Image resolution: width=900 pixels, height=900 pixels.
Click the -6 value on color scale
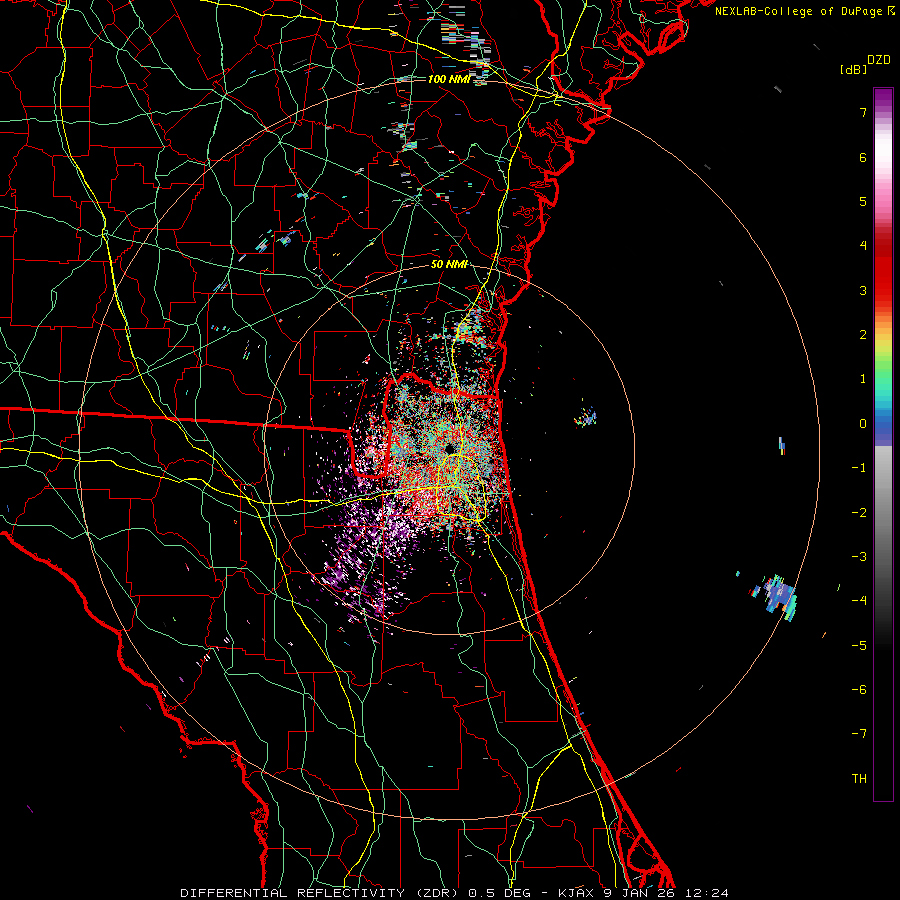pyautogui.click(x=859, y=689)
